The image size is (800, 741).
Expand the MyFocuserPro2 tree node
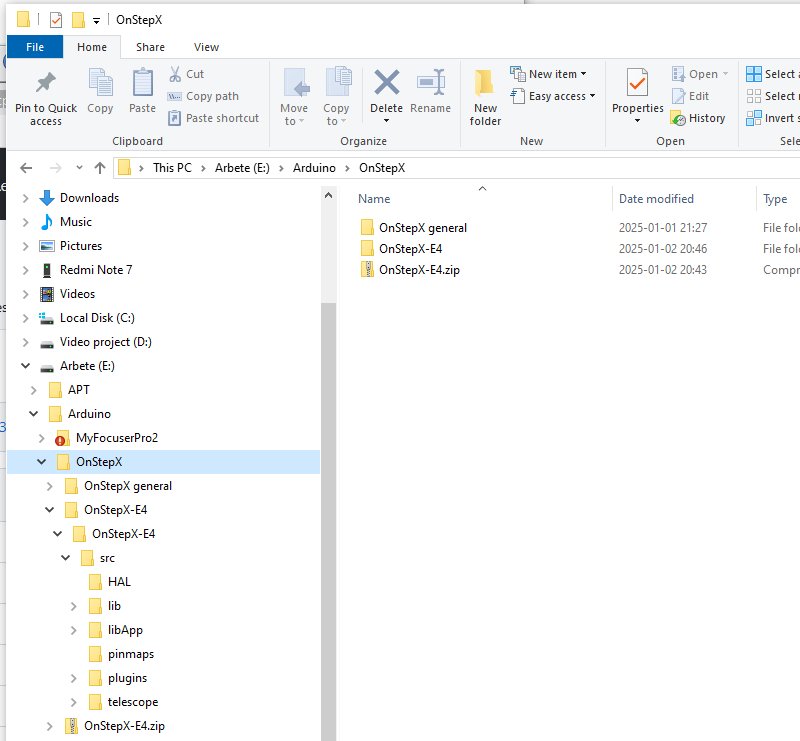pyautogui.click(x=42, y=438)
